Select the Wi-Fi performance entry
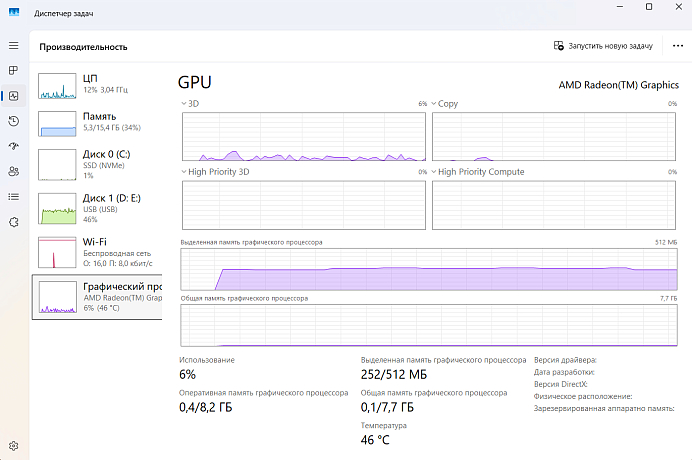This screenshot has width=692, height=460. [x=97, y=252]
